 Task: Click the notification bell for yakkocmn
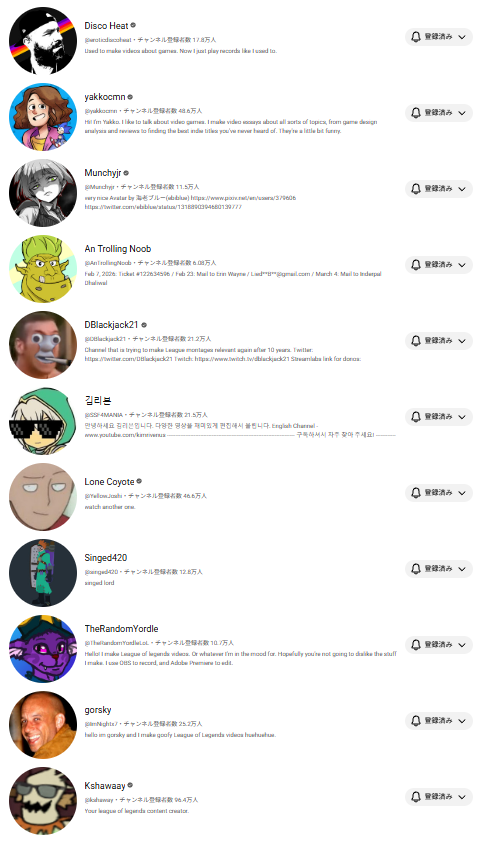click(x=416, y=113)
